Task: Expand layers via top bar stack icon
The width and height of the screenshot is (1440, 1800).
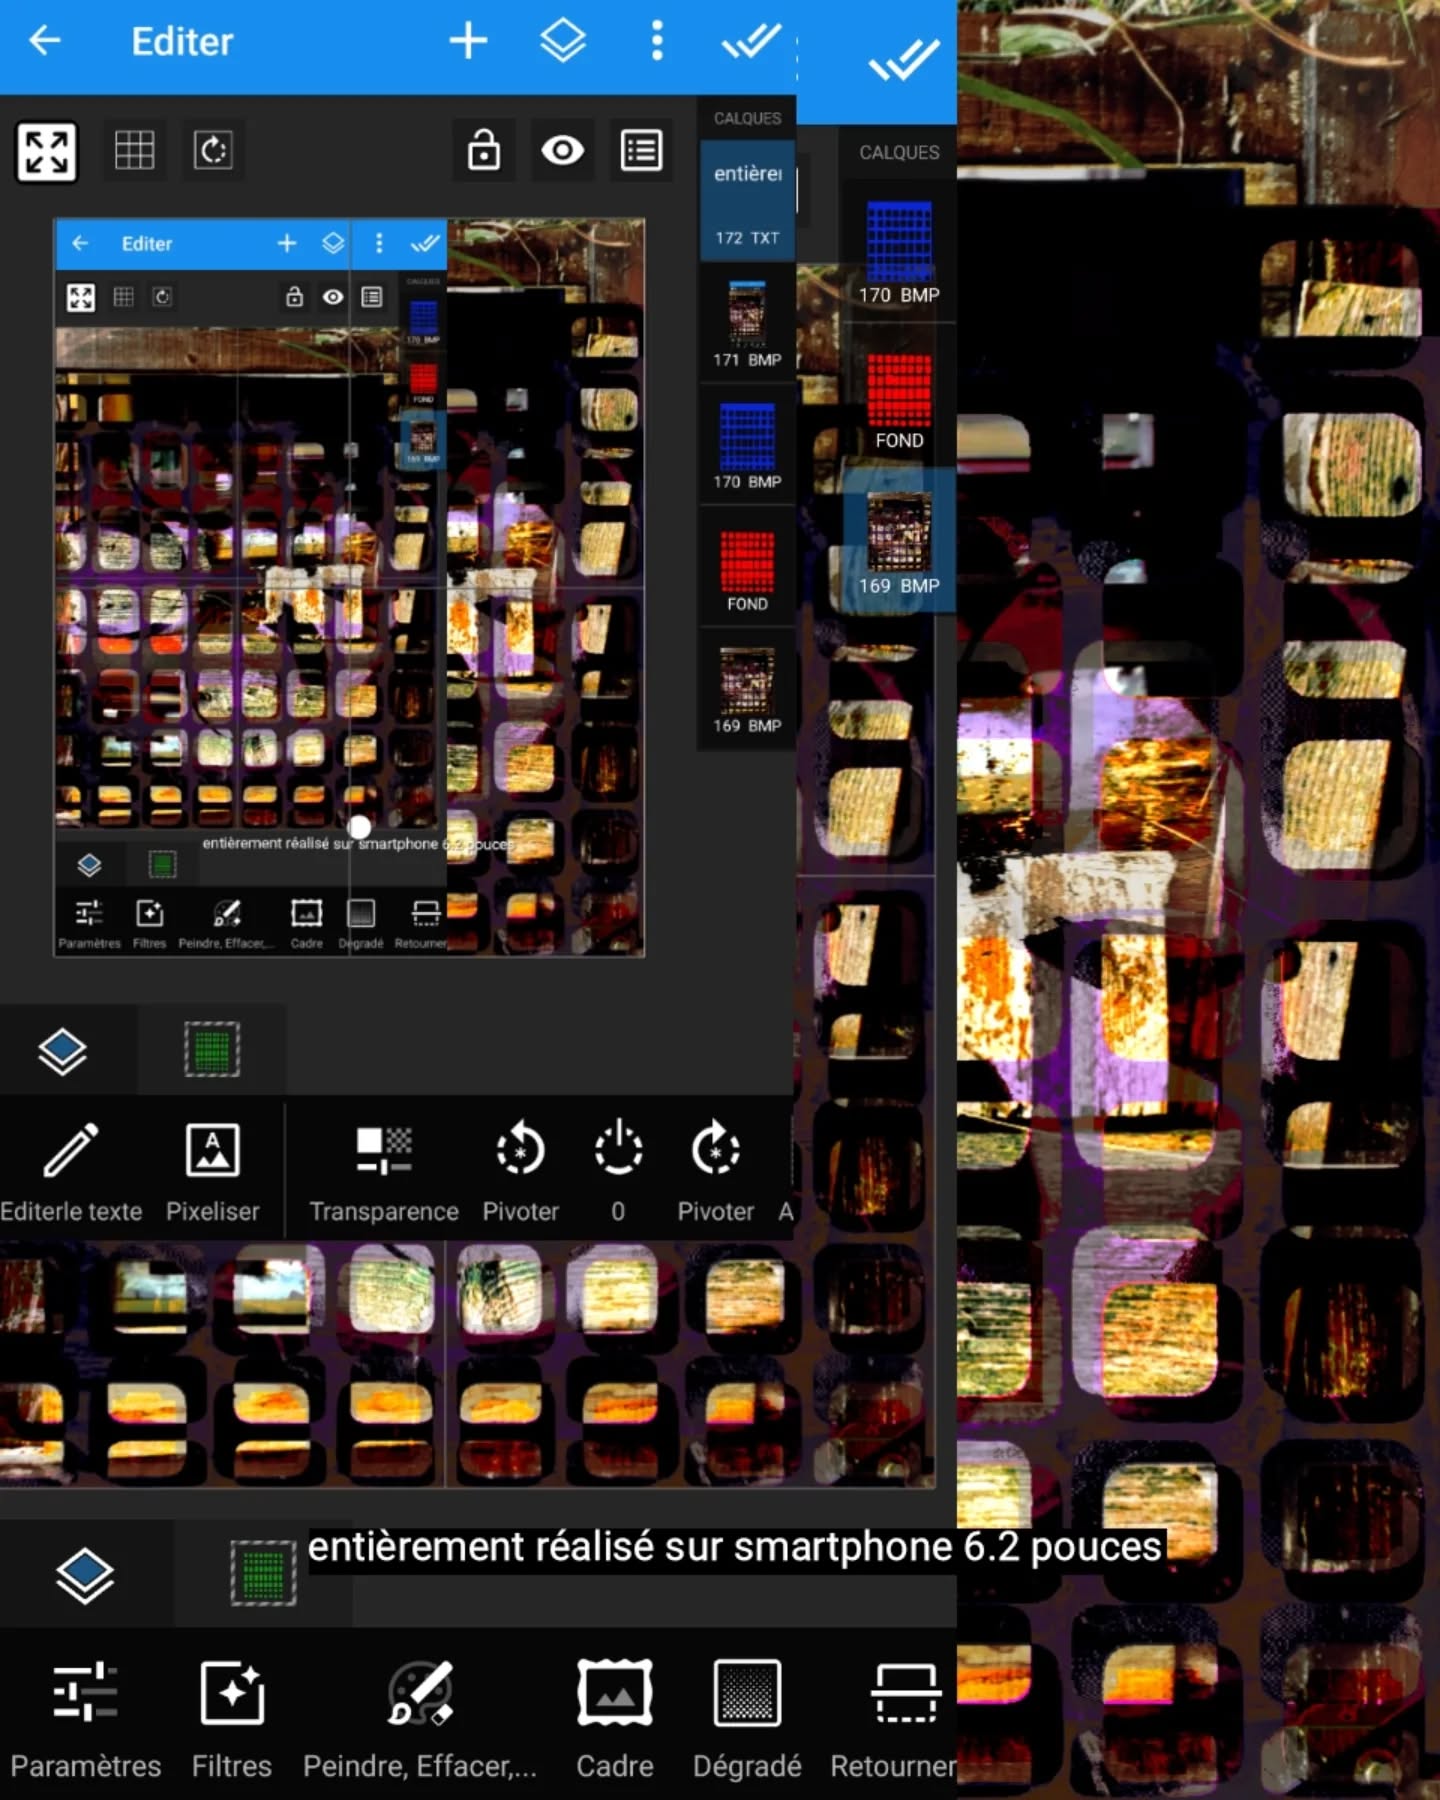Action: coord(563,41)
